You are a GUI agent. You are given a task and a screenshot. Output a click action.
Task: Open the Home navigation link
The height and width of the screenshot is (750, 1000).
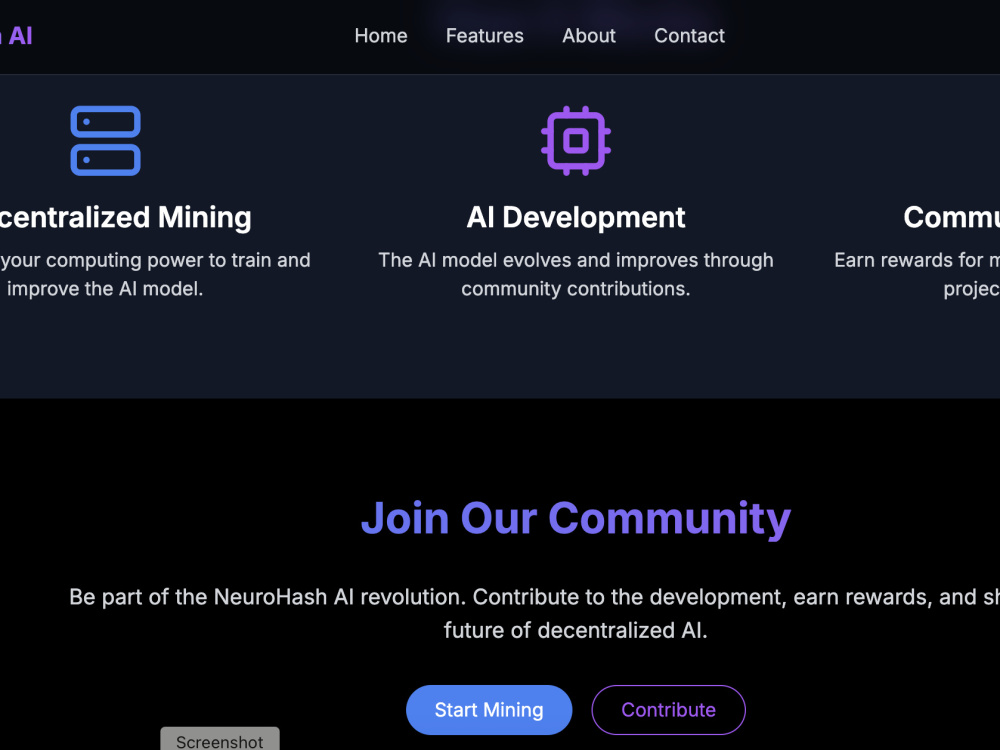[x=381, y=36]
